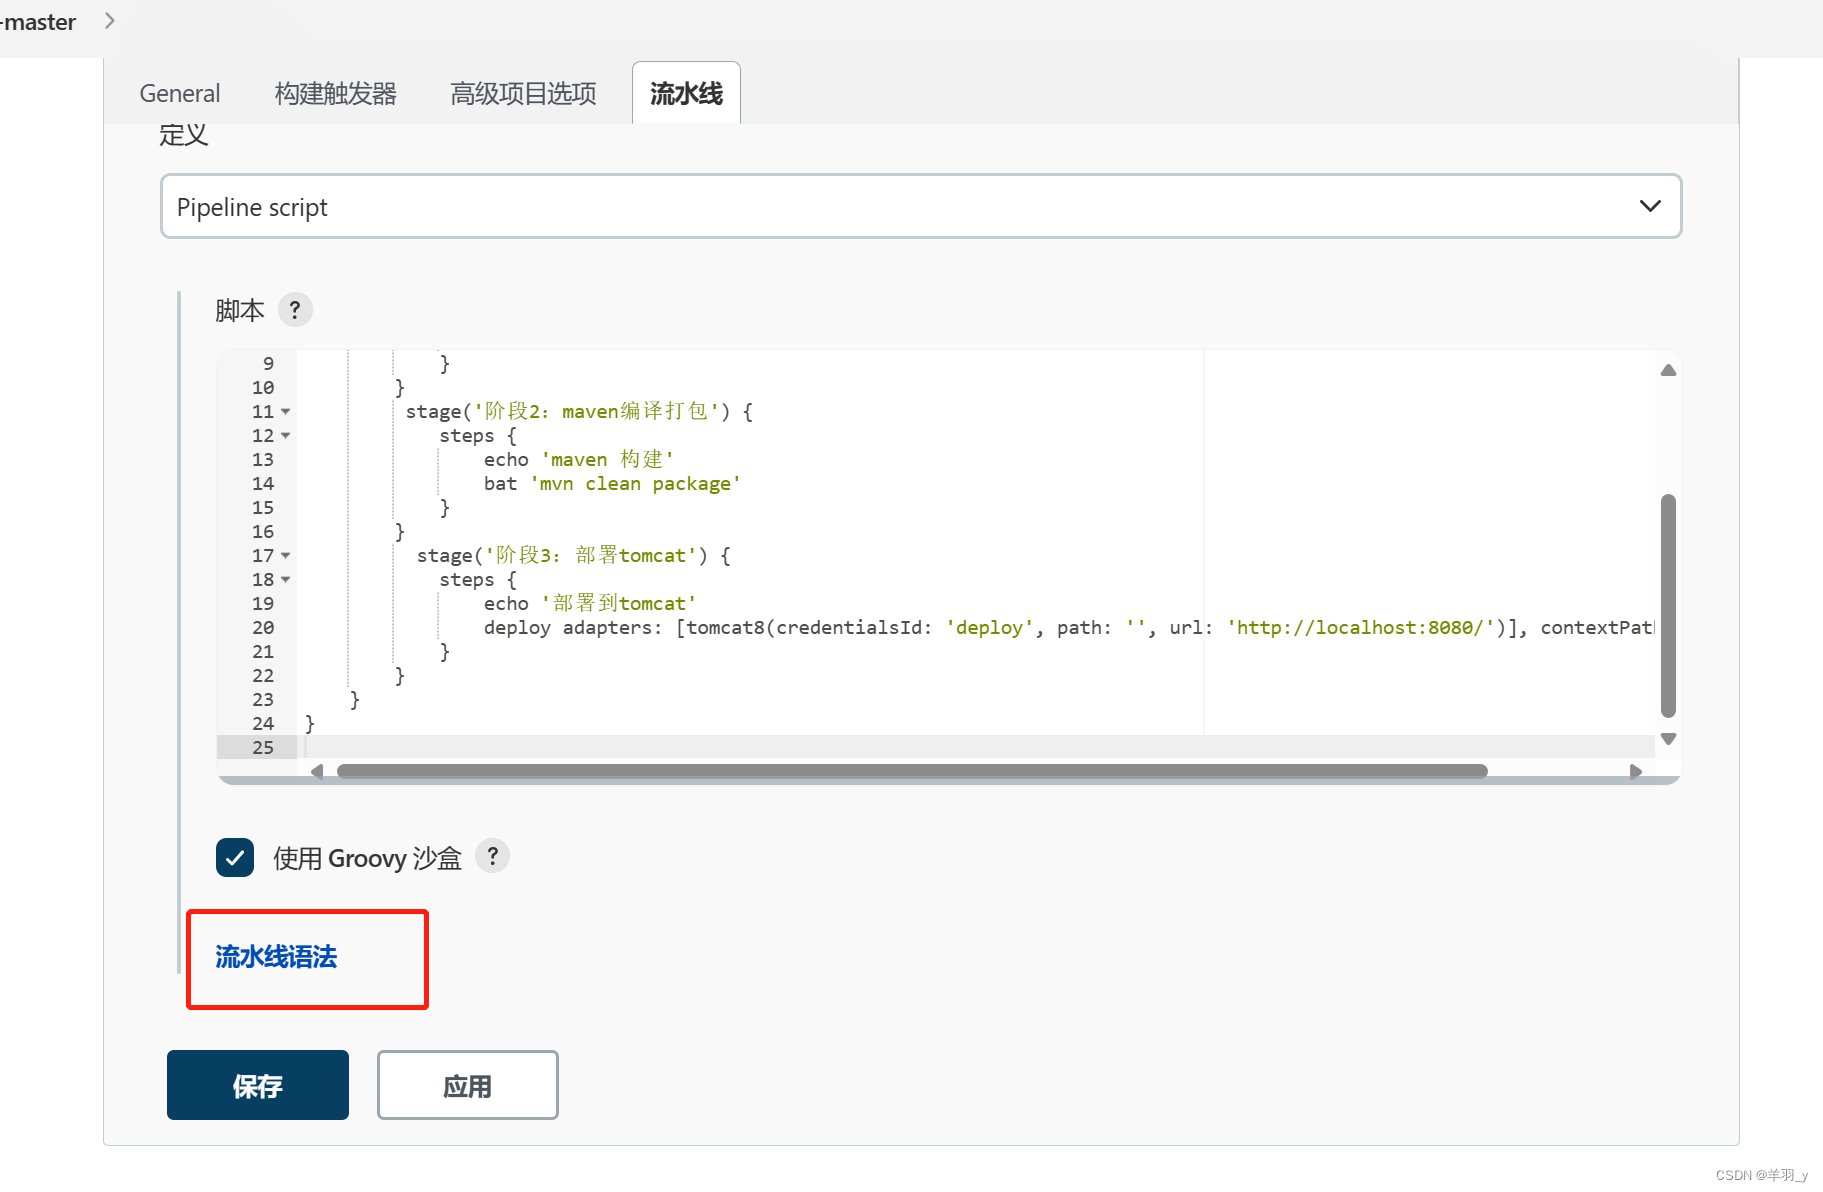
Task: Click the 'deploy' credentialsId string
Action: (x=990, y=628)
